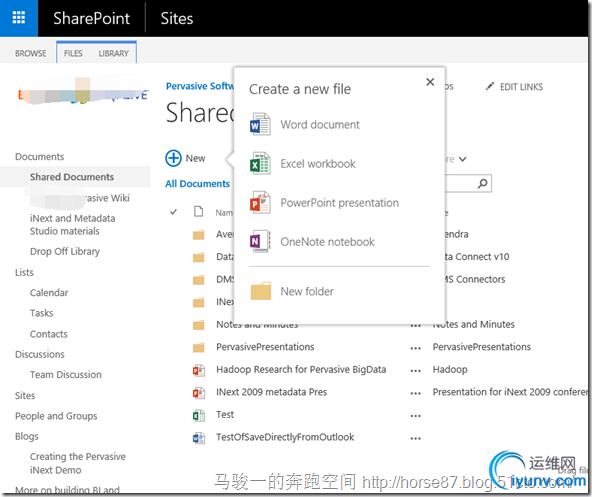The width and height of the screenshot is (592, 497).
Task: Click the All Documents view link
Action: pos(197,184)
